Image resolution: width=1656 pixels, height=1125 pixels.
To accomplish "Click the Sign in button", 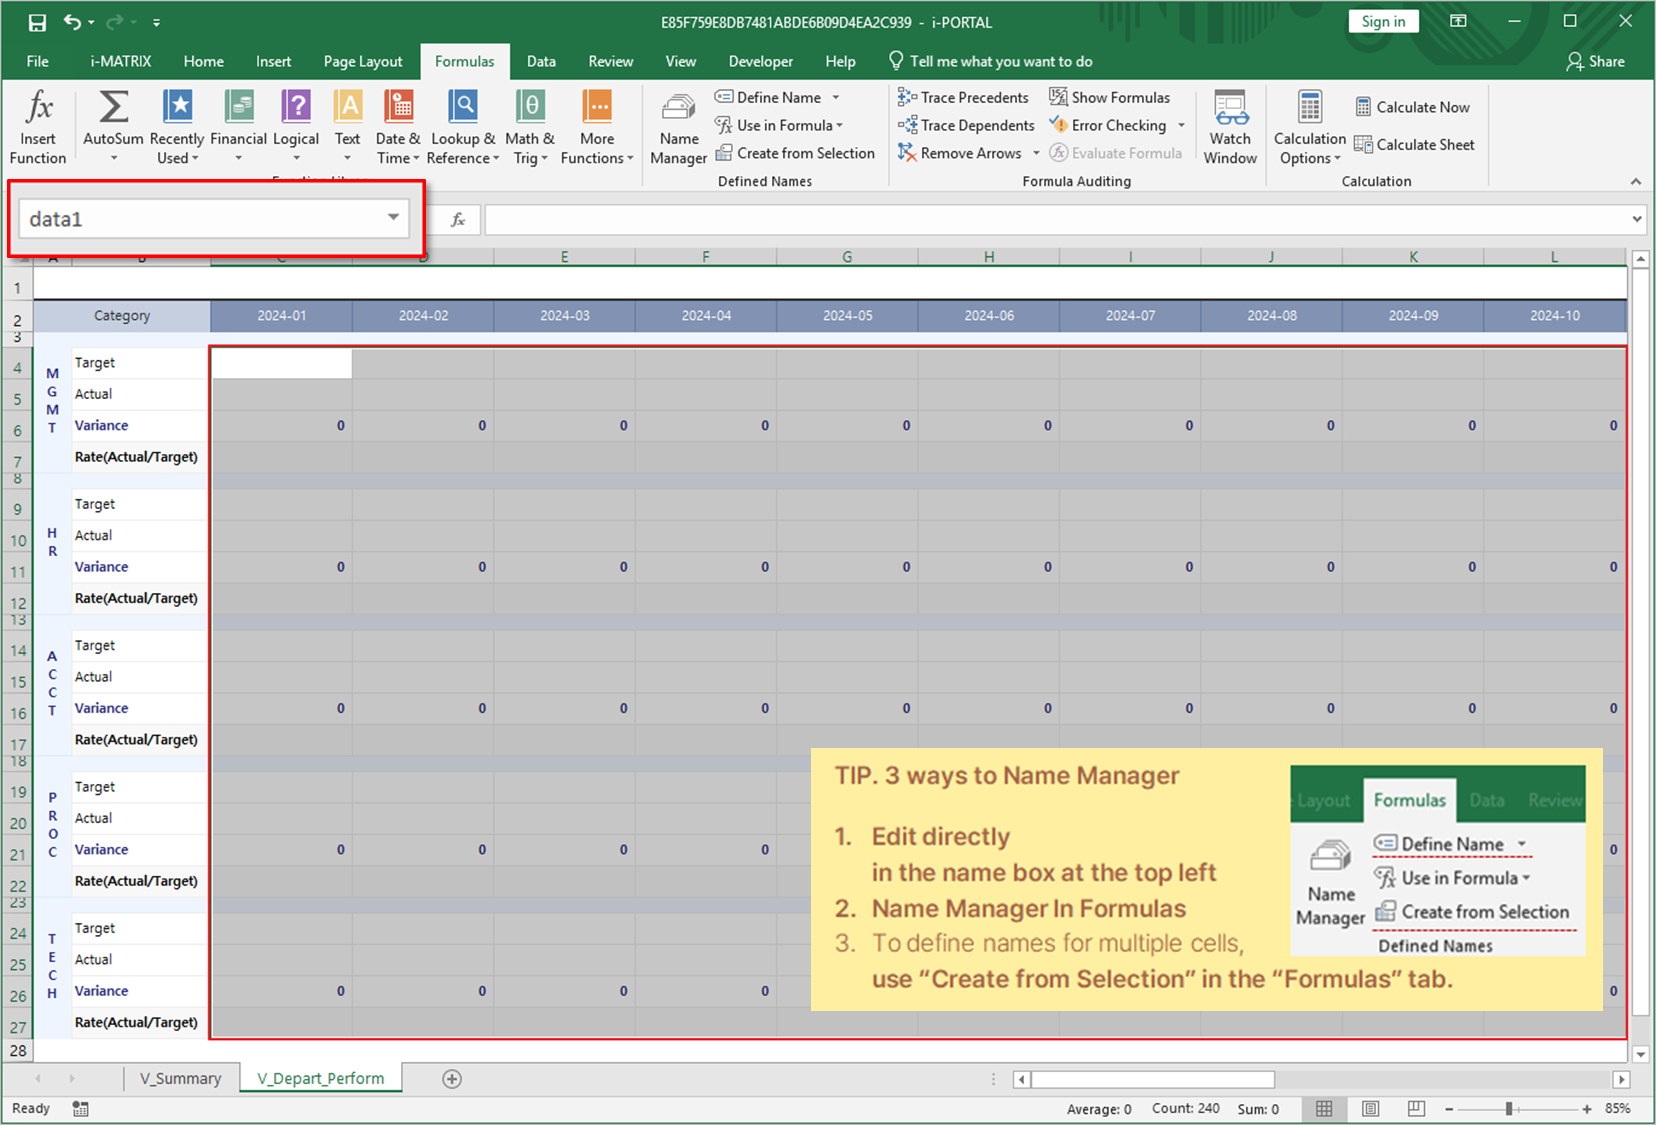I will tap(1383, 20).
